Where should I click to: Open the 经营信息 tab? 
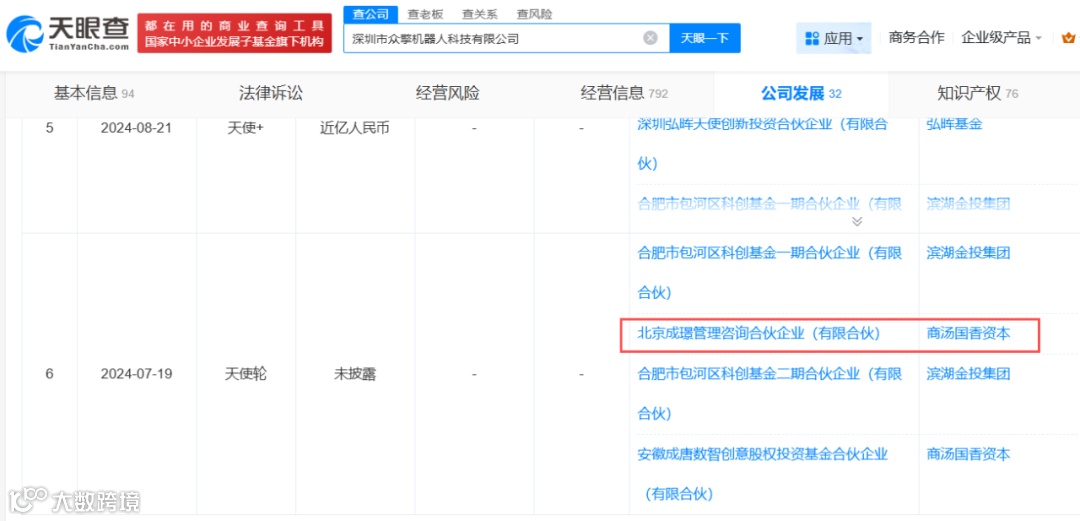(x=624, y=93)
